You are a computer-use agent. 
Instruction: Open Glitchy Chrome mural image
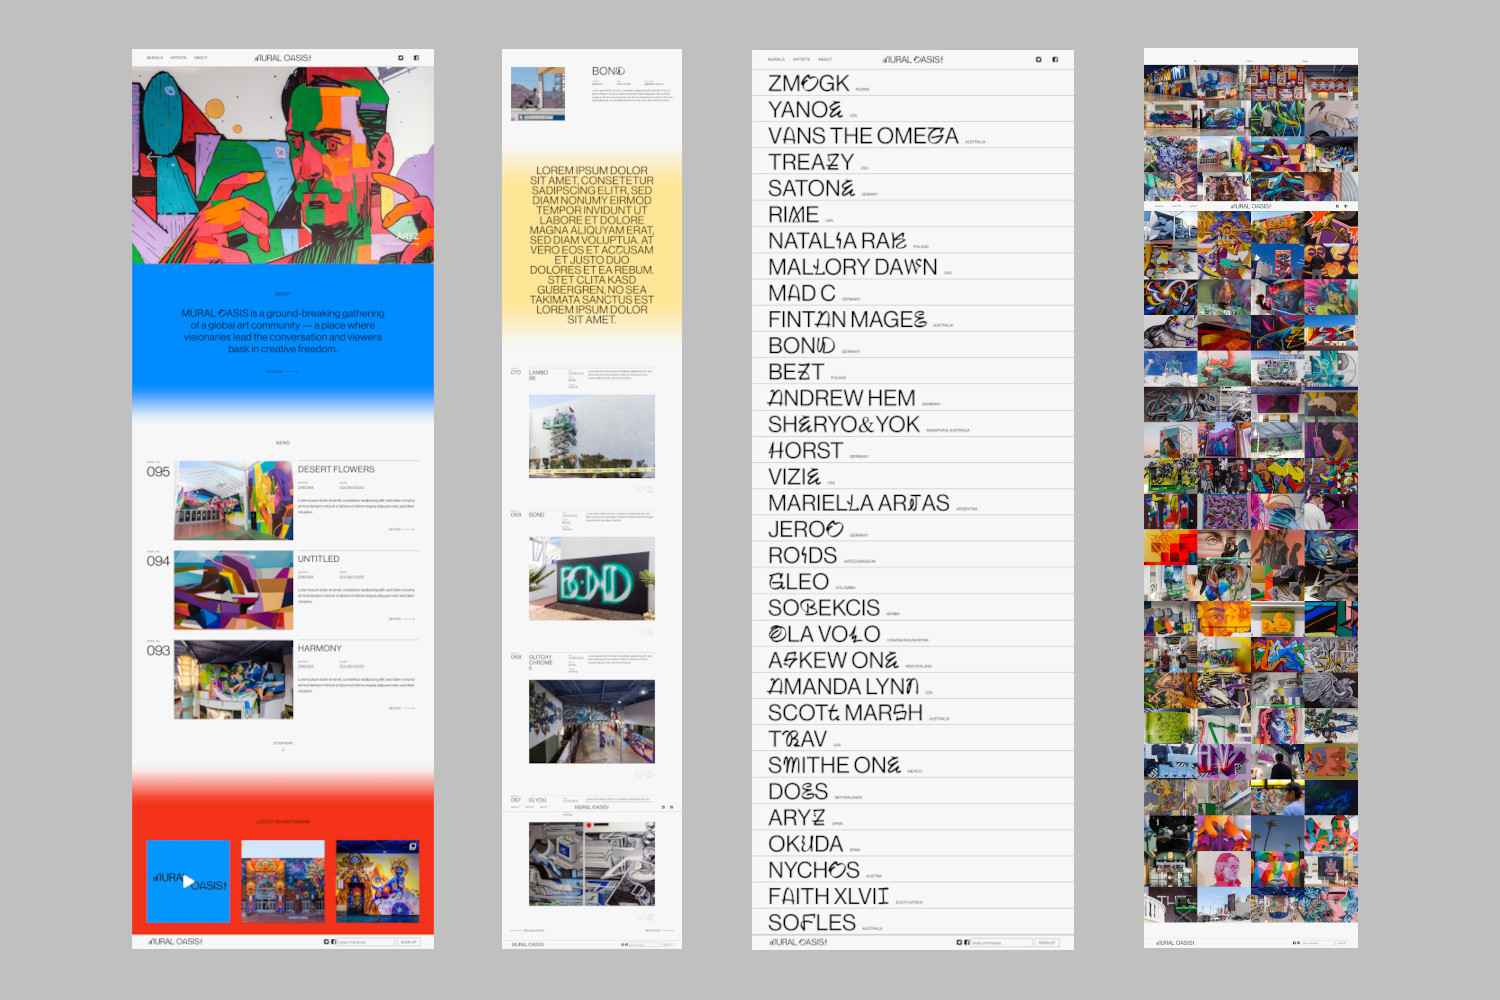[592, 722]
